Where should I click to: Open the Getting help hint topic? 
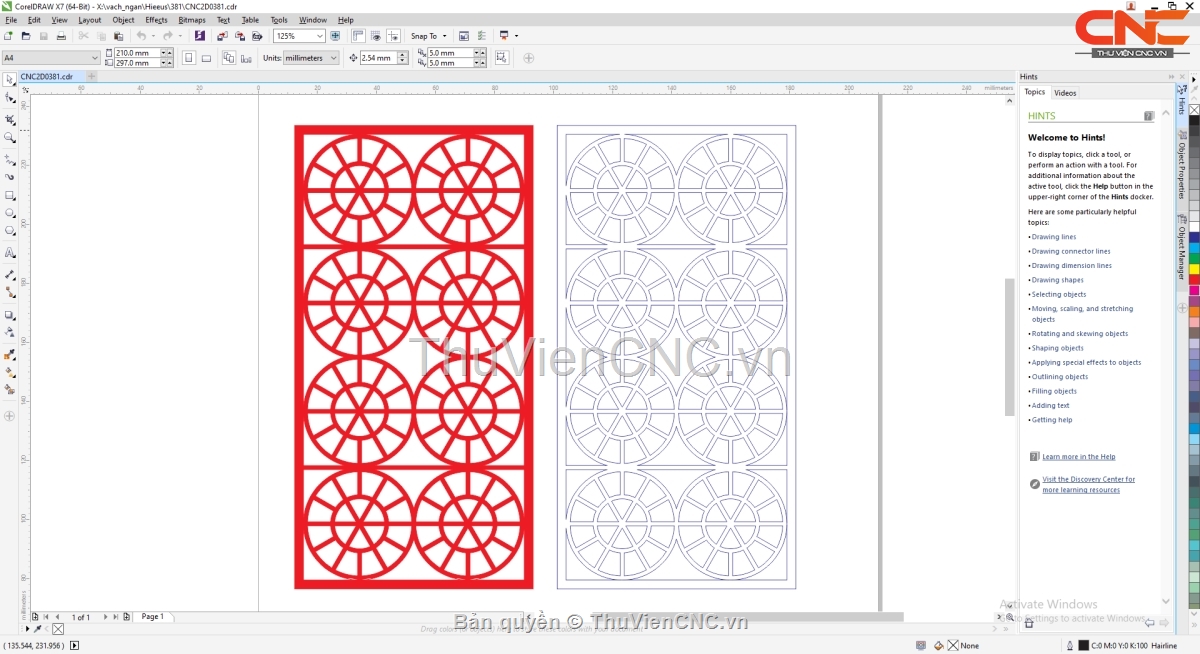point(1052,420)
